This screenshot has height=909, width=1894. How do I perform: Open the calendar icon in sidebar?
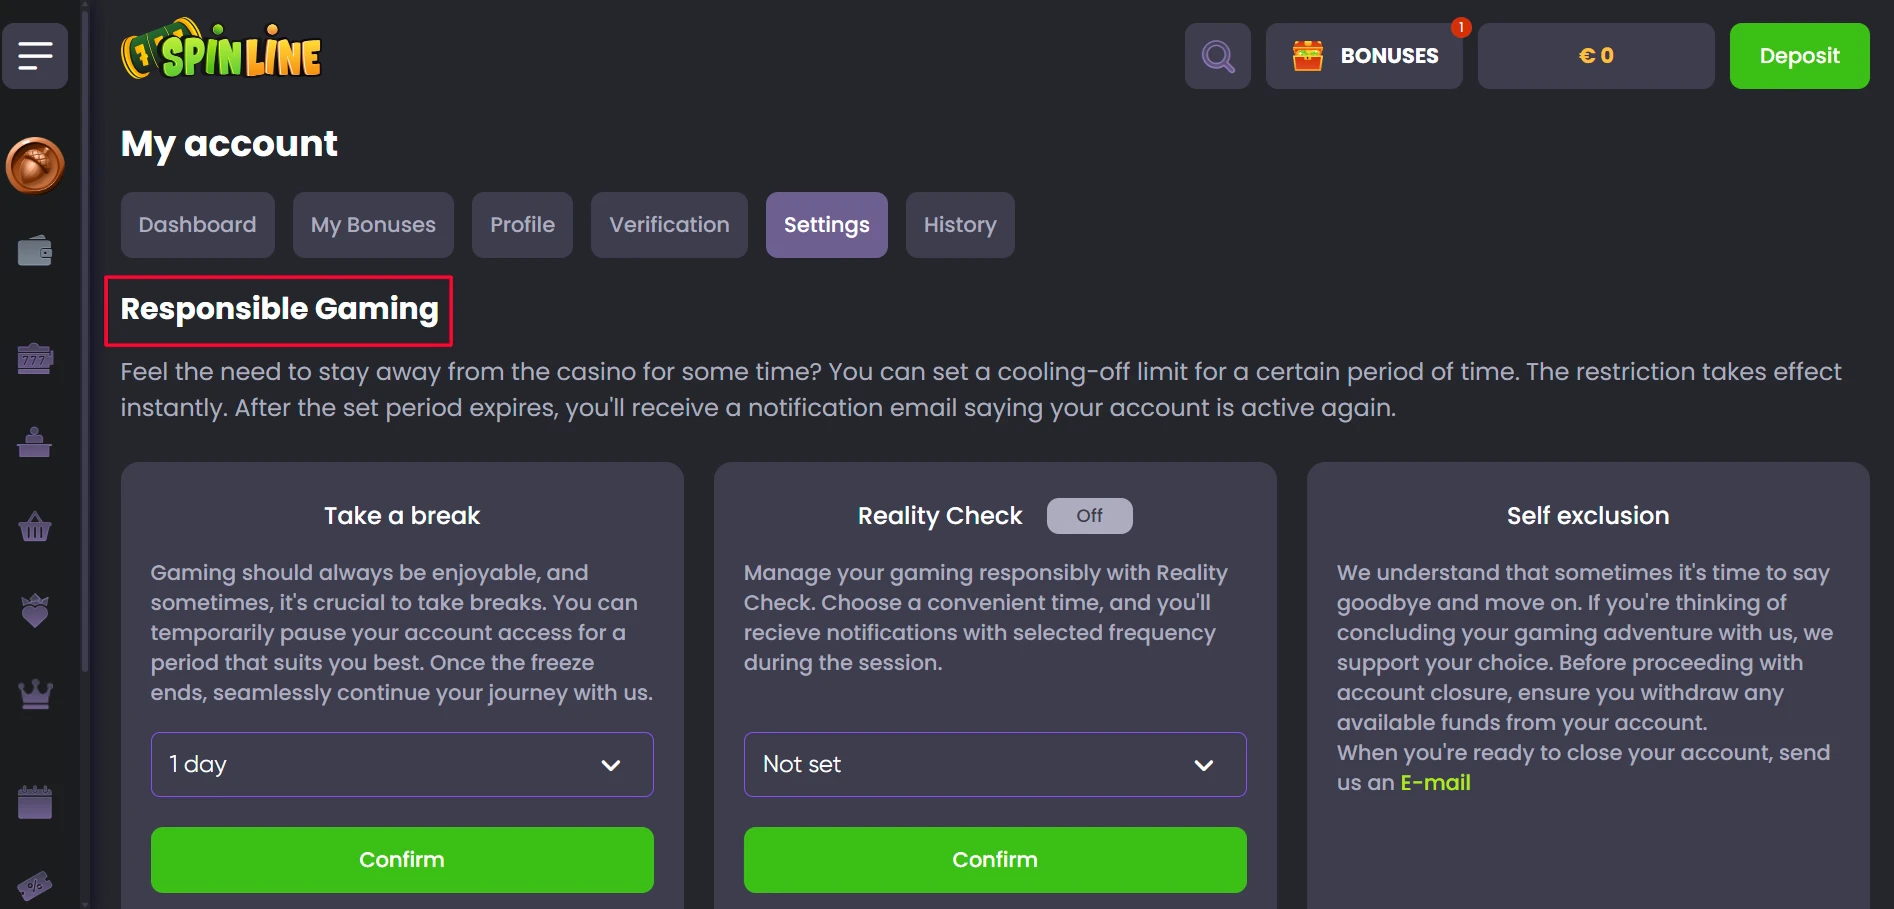[x=35, y=802]
